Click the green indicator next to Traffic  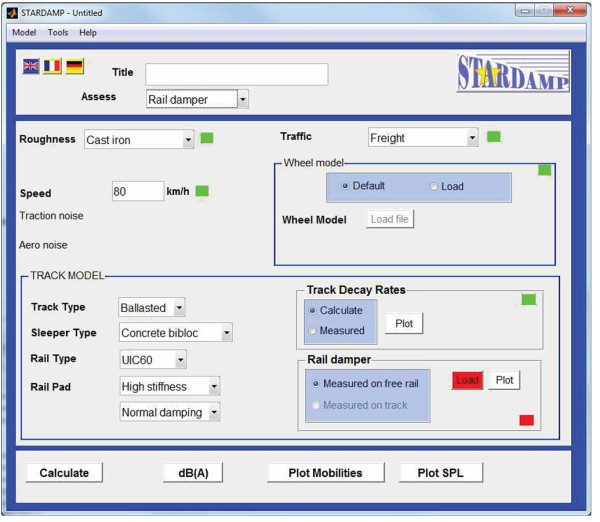point(493,136)
